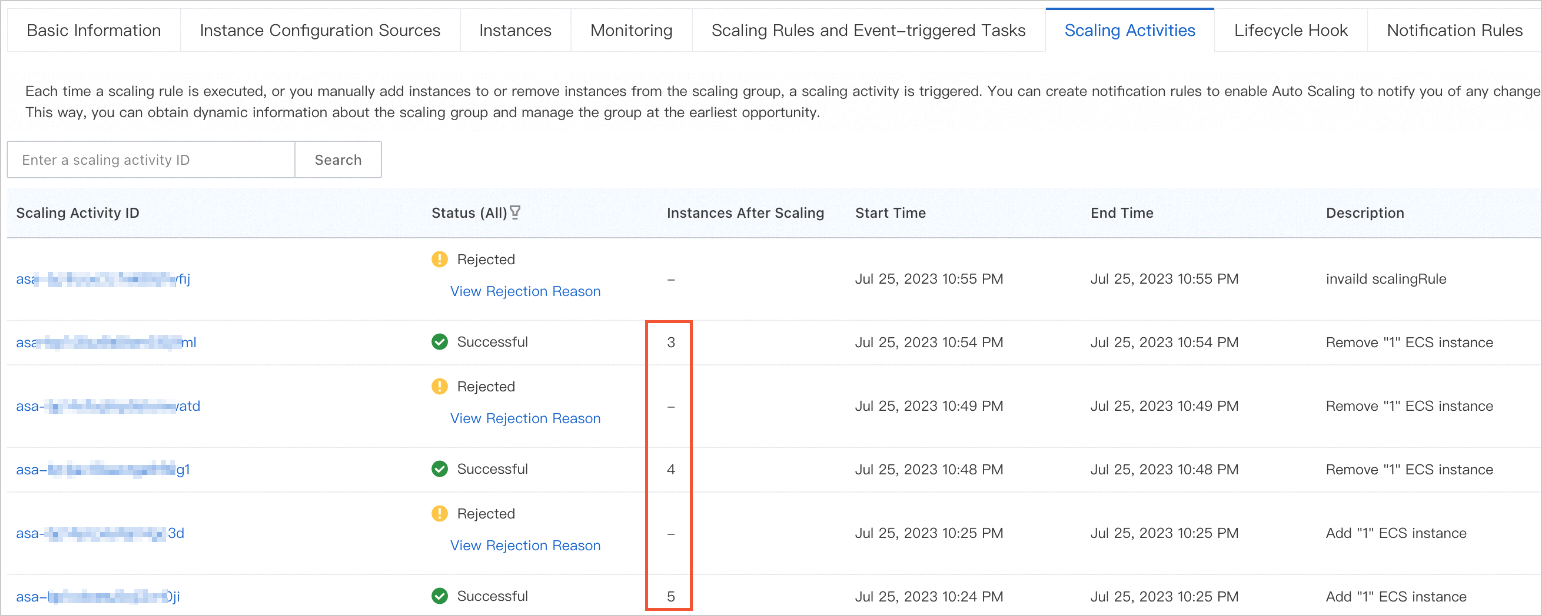The image size is (1542, 616).
Task: Open scaling activity ID ending in g1
Action: [103, 469]
